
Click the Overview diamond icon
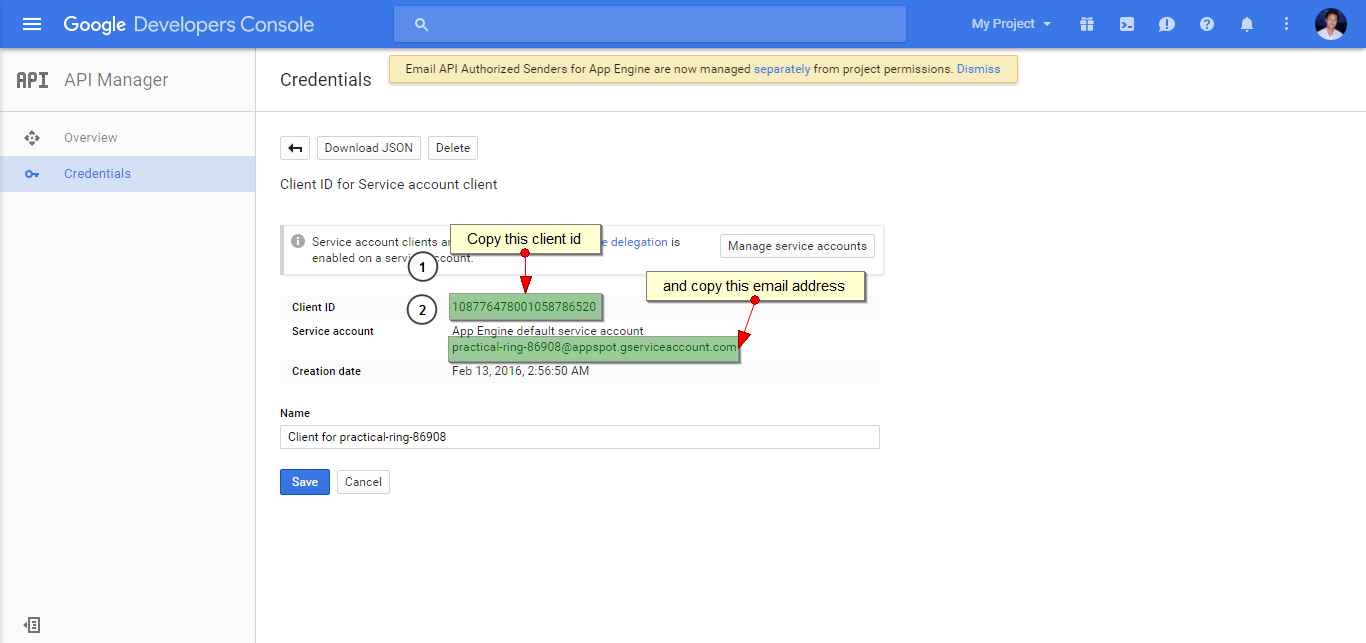point(32,138)
